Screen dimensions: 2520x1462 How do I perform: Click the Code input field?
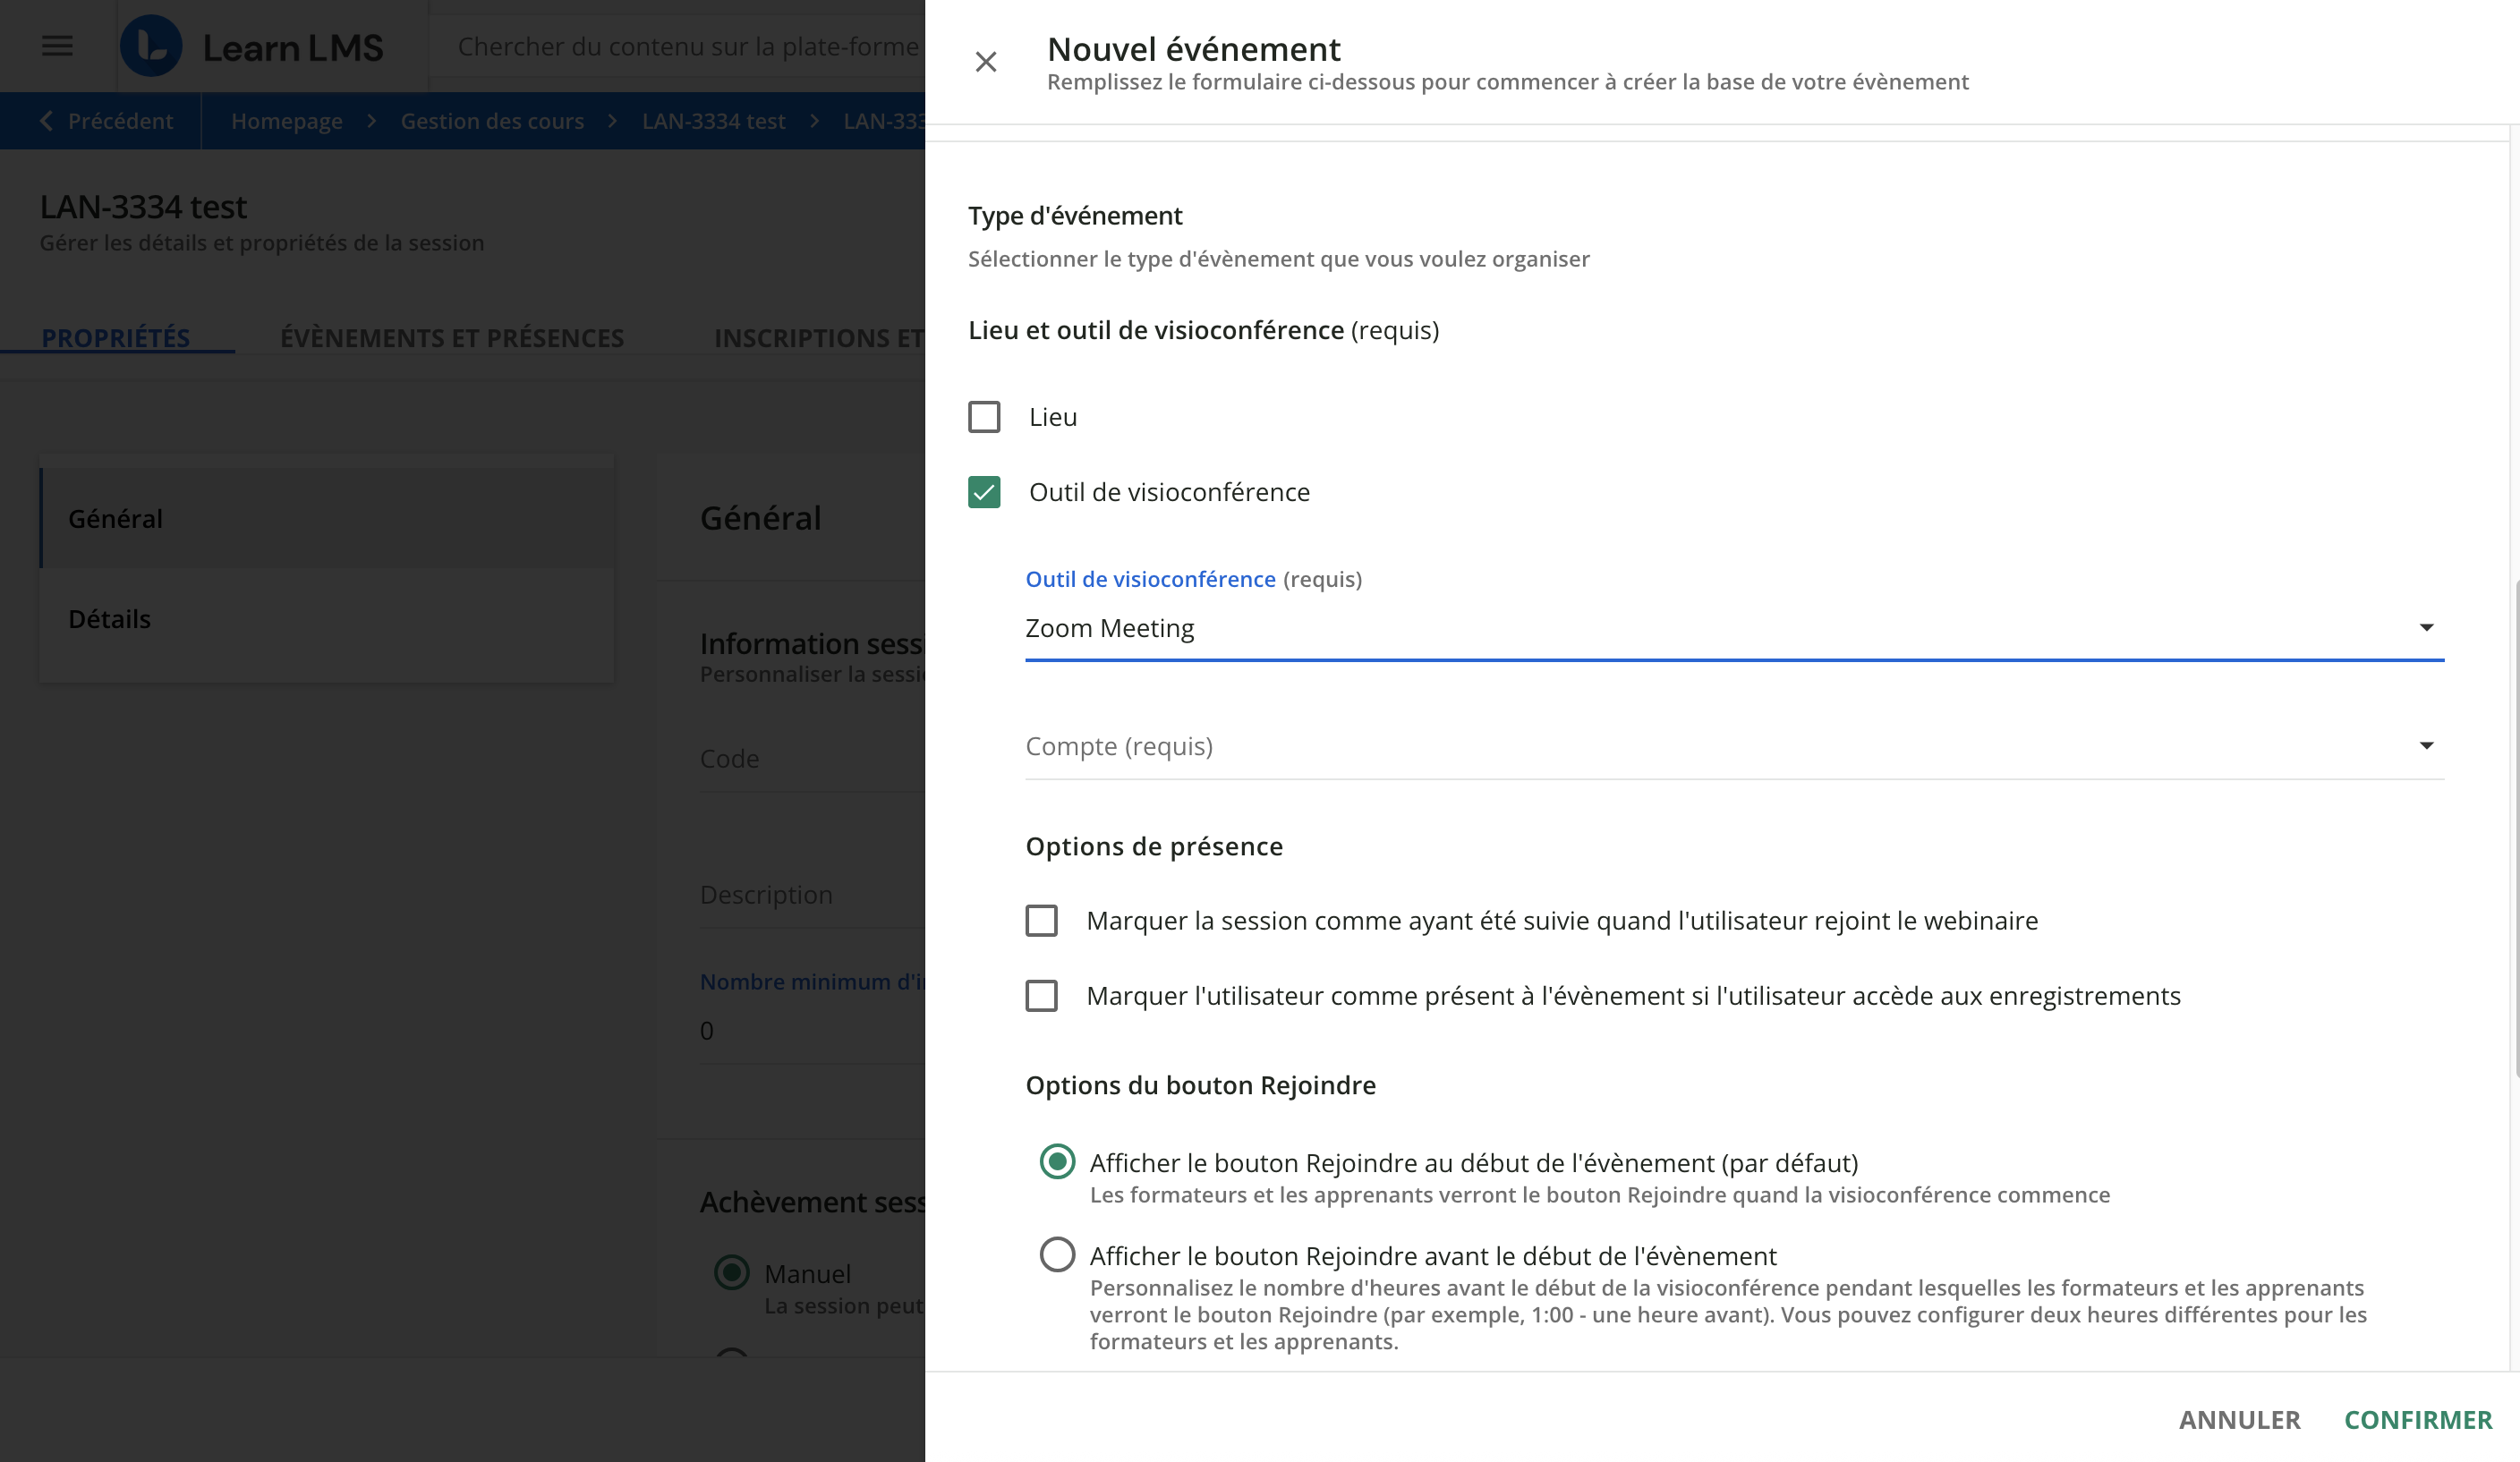pyautogui.click(x=812, y=759)
